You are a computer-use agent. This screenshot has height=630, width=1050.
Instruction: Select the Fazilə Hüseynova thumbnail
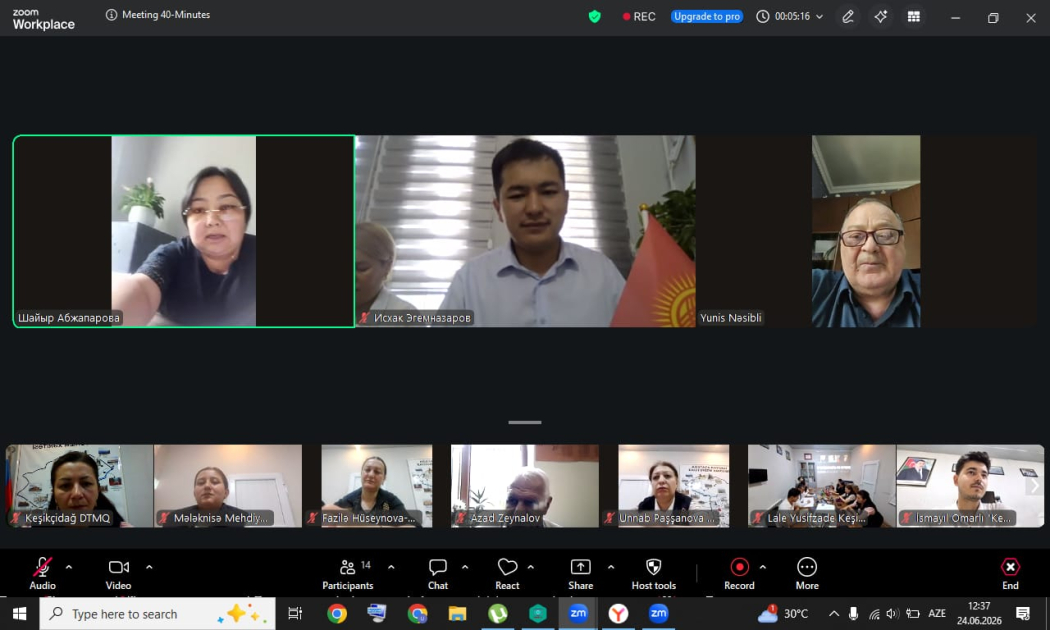(x=376, y=486)
